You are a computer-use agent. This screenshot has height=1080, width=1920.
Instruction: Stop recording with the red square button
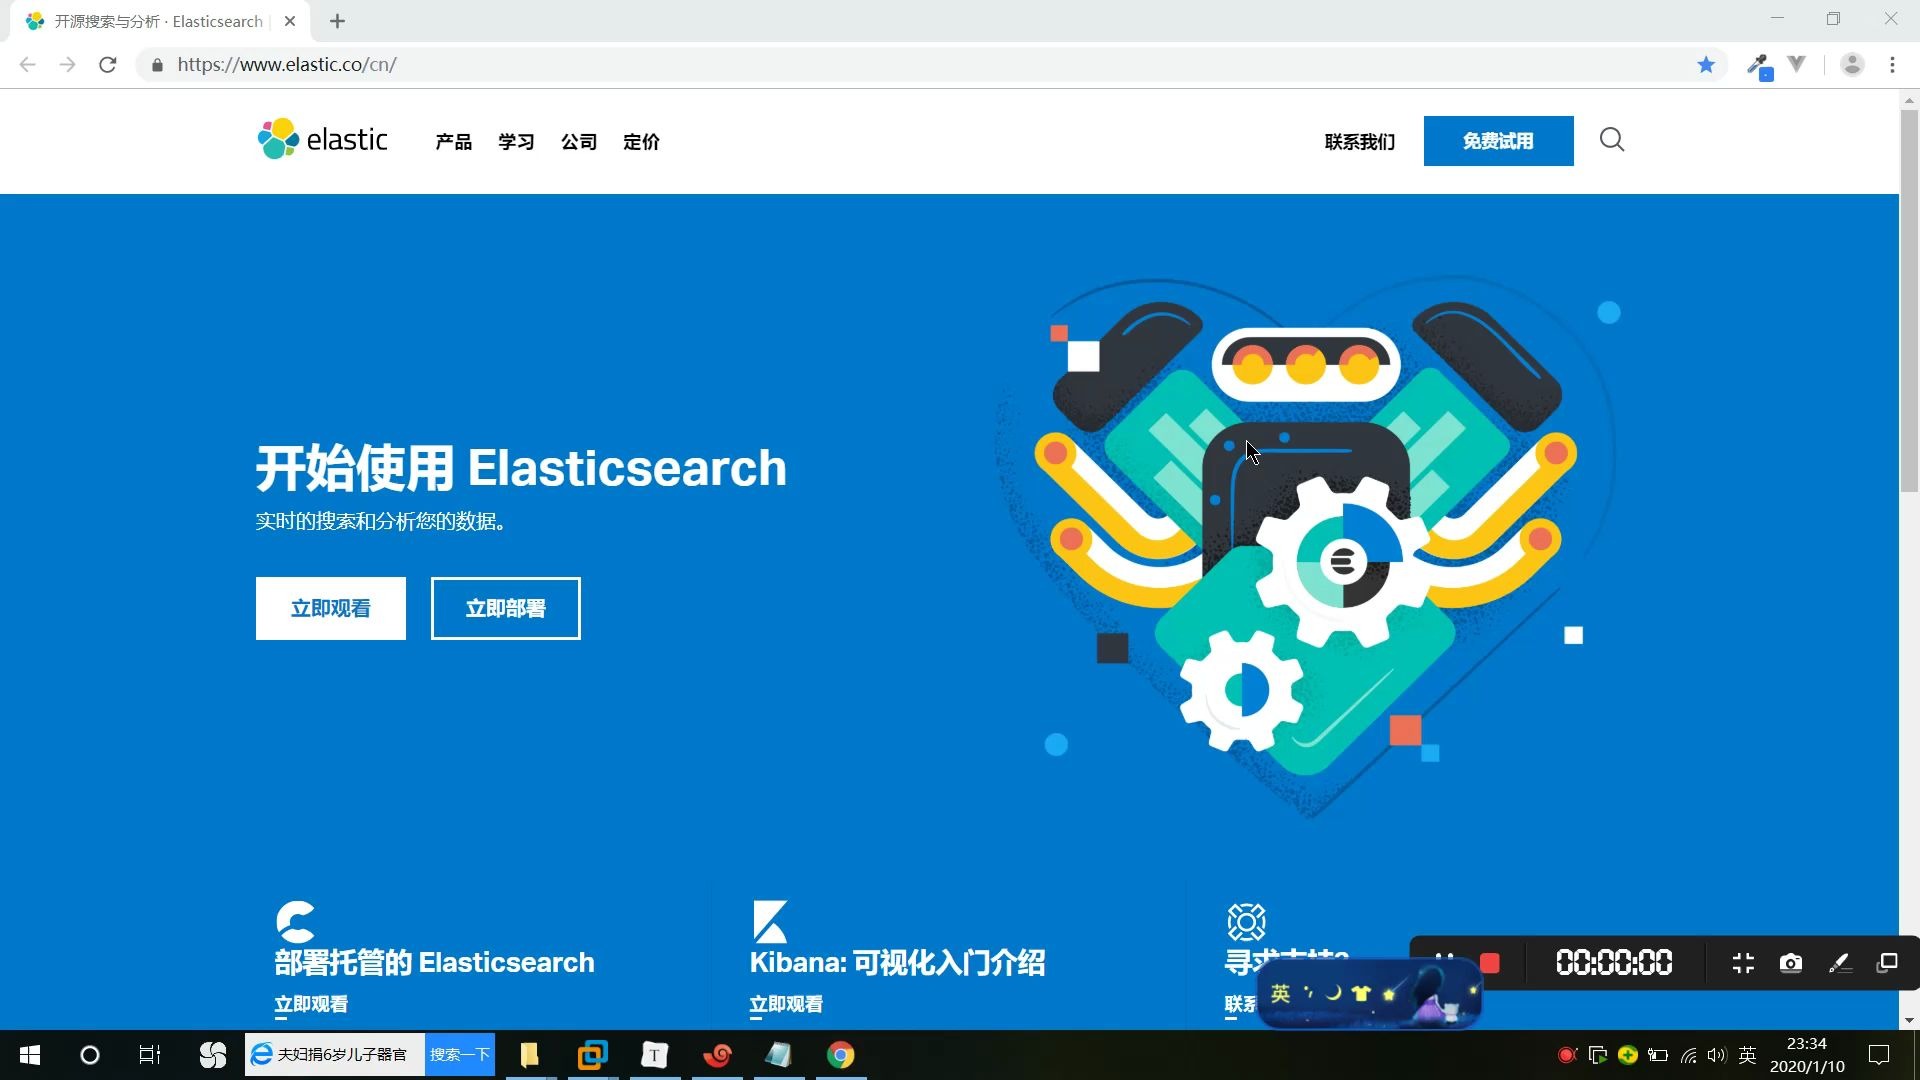tap(1490, 963)
